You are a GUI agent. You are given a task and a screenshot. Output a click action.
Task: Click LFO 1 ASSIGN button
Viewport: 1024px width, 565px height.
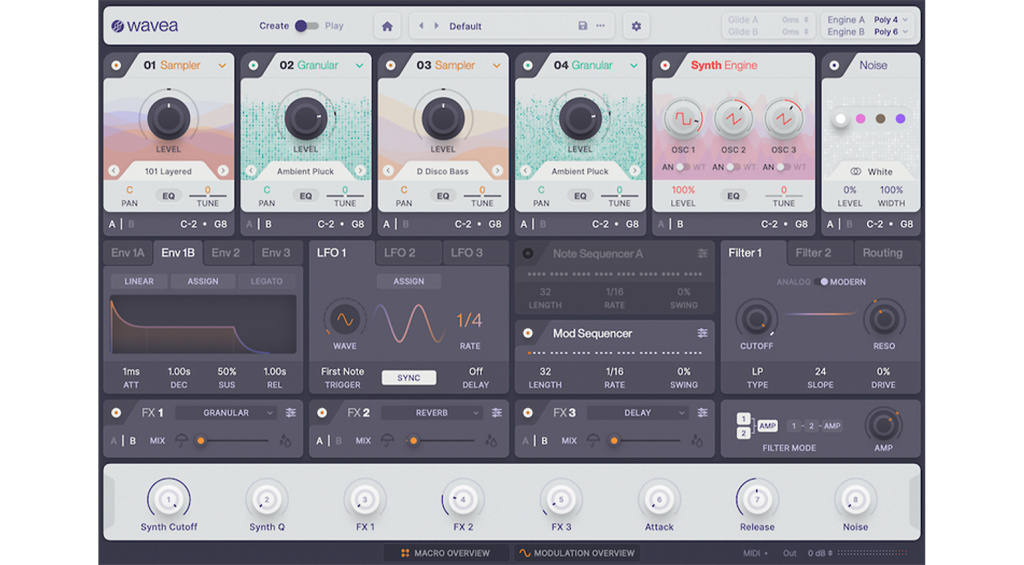(x=409, y=282)
